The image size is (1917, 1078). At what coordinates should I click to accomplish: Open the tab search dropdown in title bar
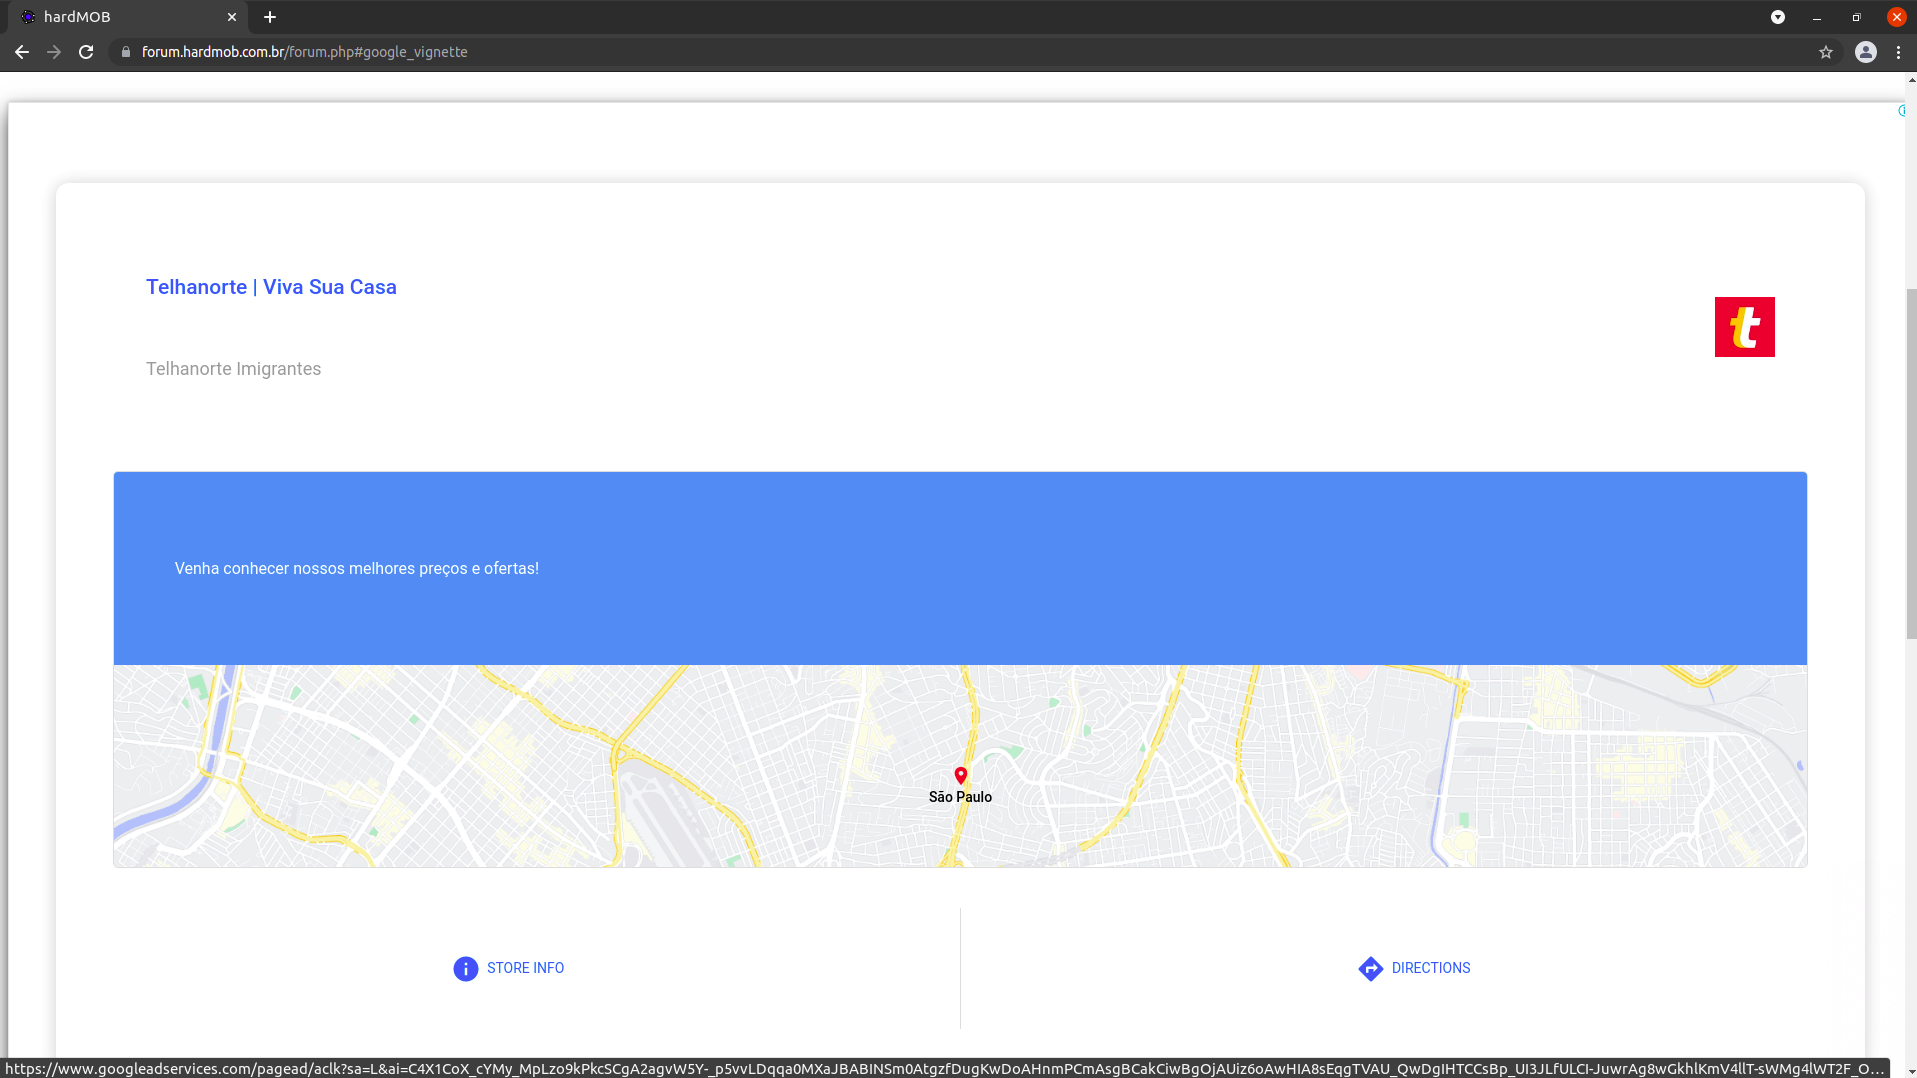pyautogui.click(x=1778, y=17)
